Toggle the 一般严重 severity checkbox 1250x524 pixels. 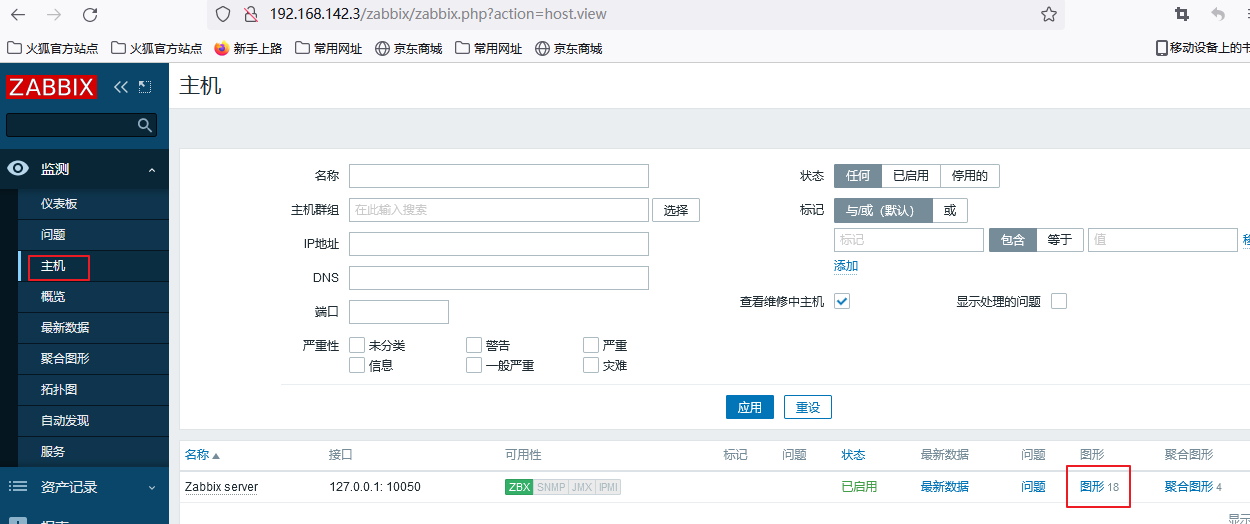[x=474, y=365]
